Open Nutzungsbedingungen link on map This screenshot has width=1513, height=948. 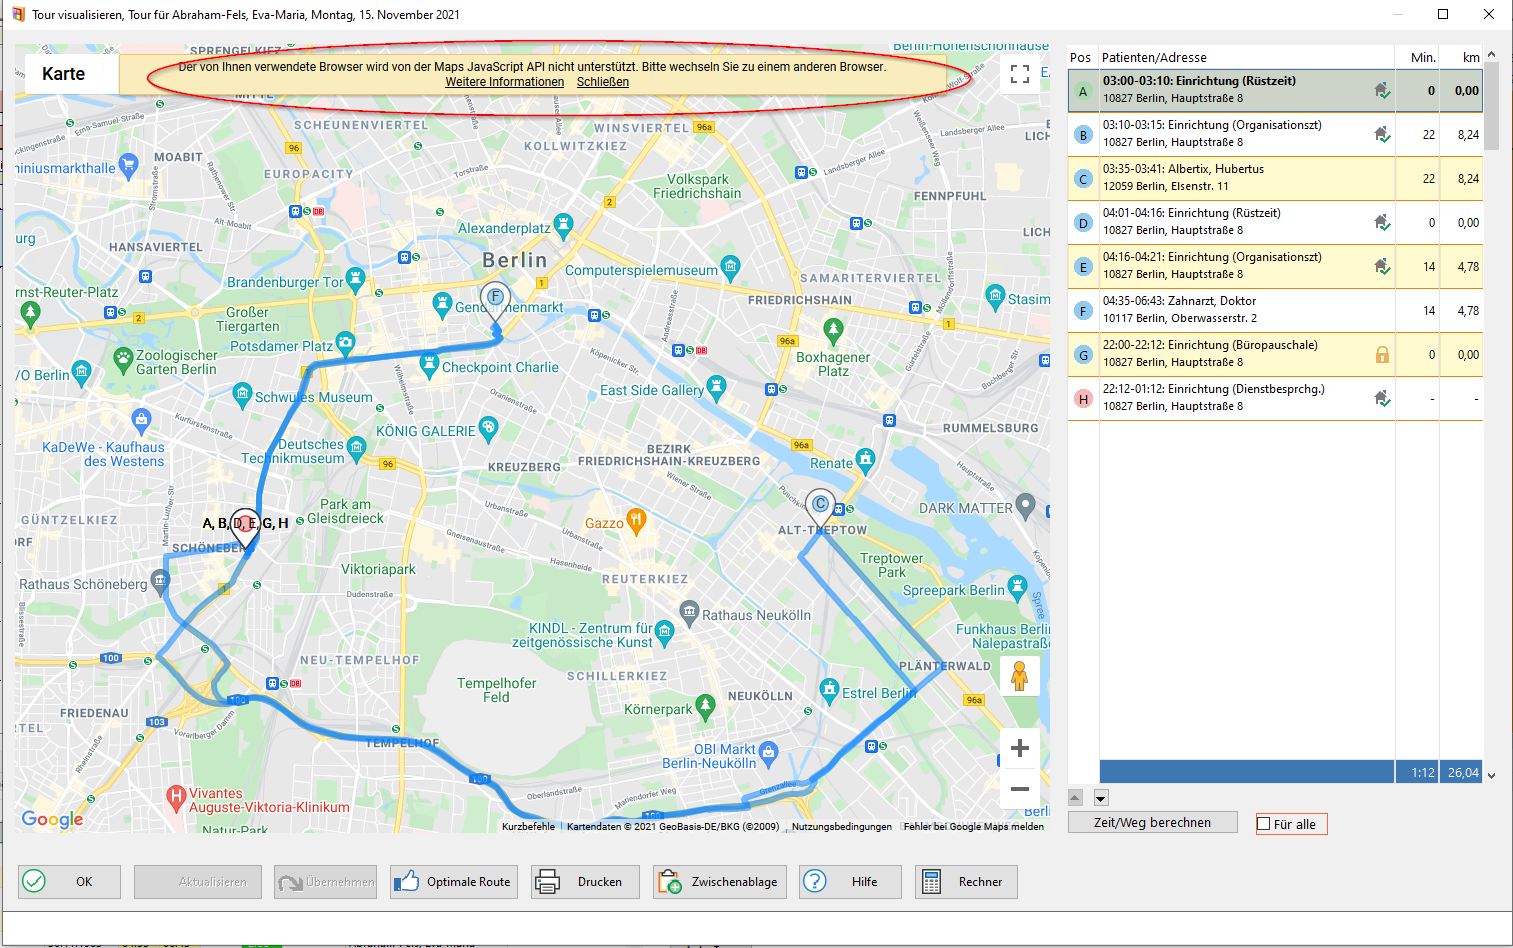point(842,827)
